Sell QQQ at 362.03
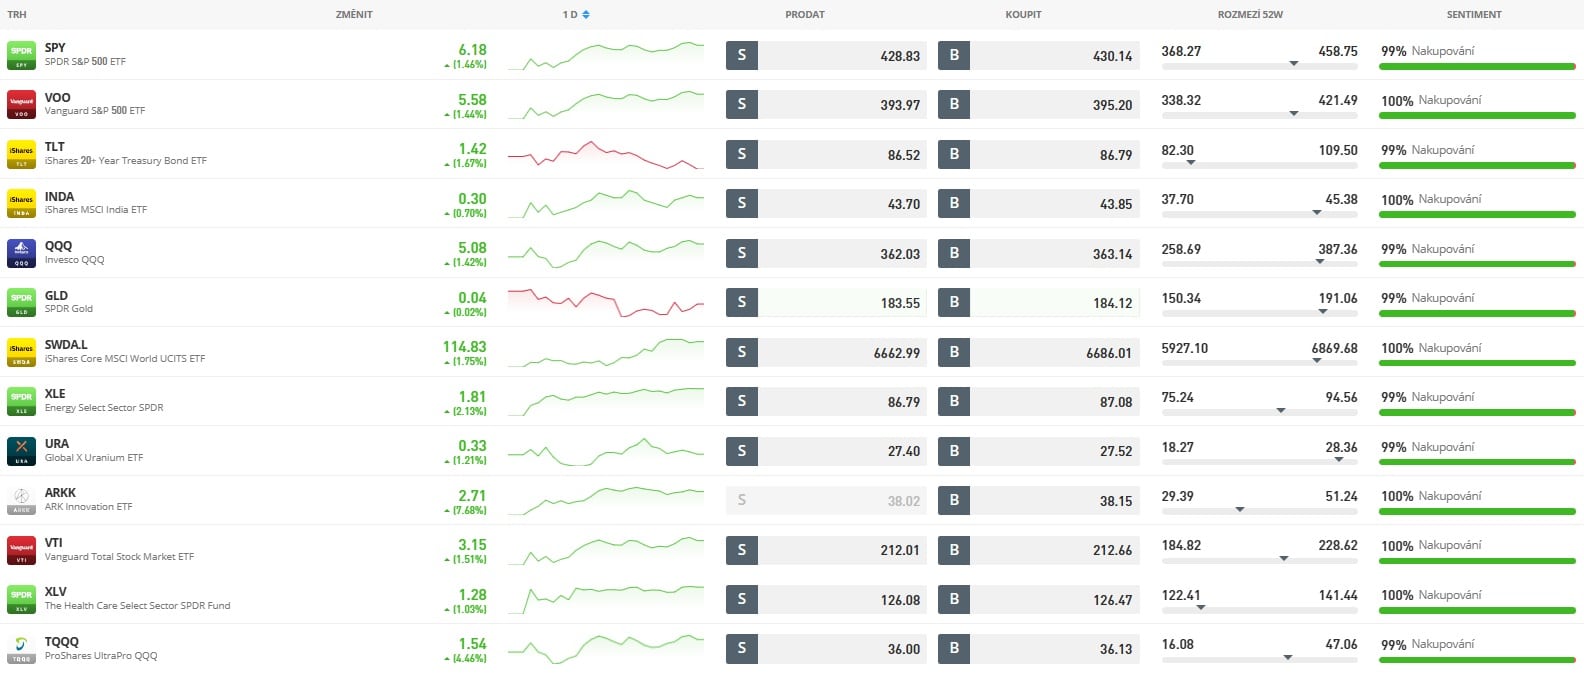Viewport: 1584px width, 674px height. click(x=826, y=253)
